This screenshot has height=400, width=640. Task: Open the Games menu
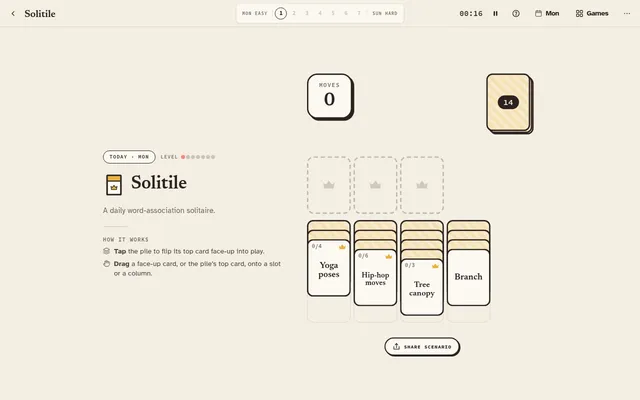(x=592, y=13)
